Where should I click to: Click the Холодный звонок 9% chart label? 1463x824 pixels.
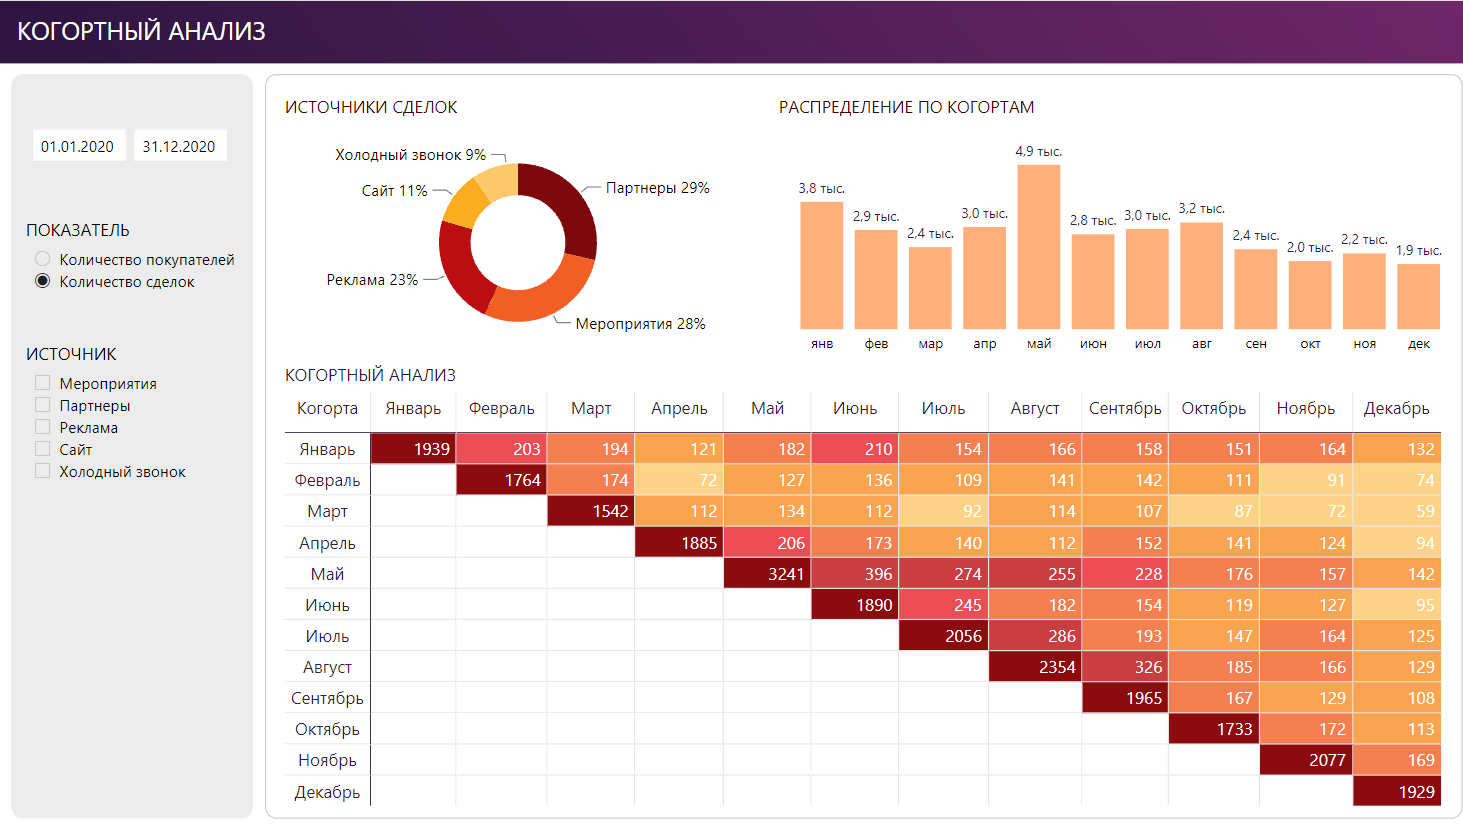point(410,155)
